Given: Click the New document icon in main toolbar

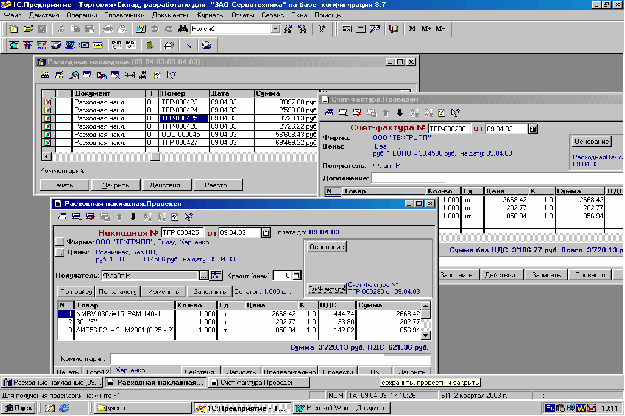Looking at the screenshot, I should [14, 29].
